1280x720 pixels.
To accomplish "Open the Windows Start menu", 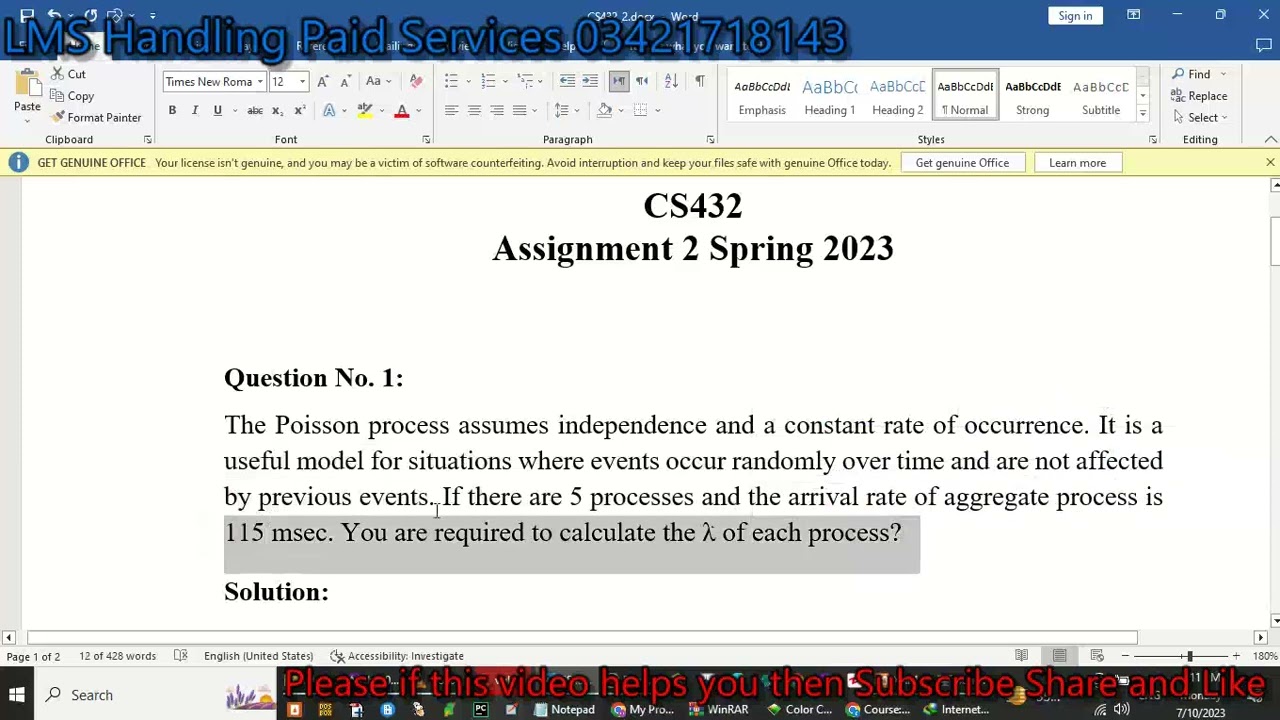I will (x=17, y=695).
